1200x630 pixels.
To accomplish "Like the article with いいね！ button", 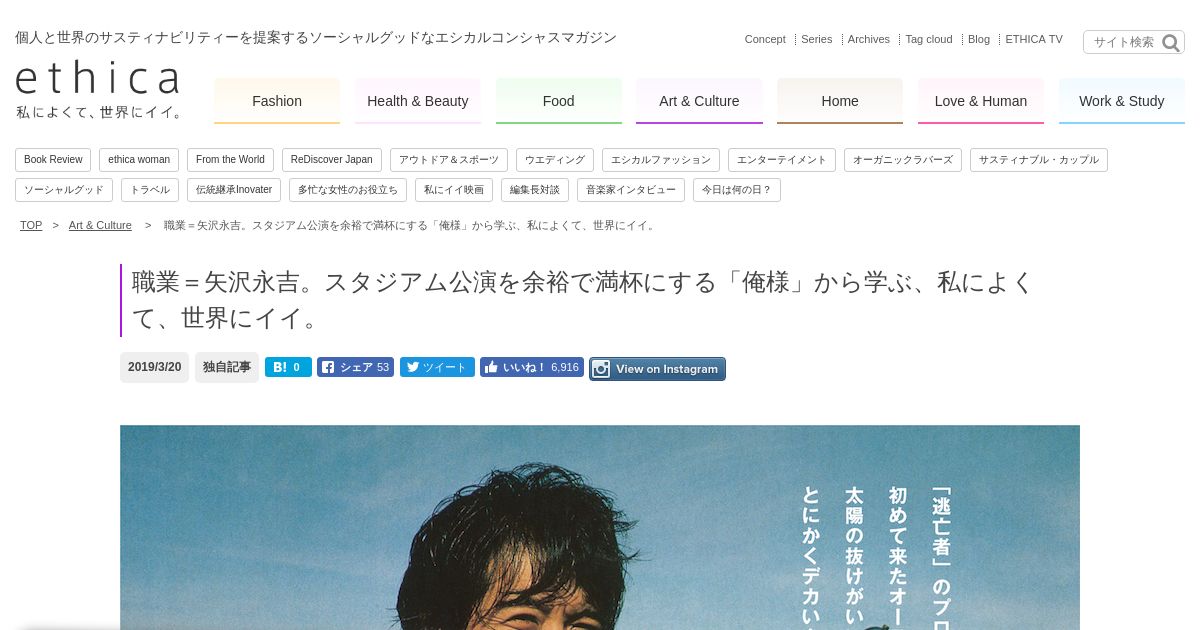I will tap(532, 367).
